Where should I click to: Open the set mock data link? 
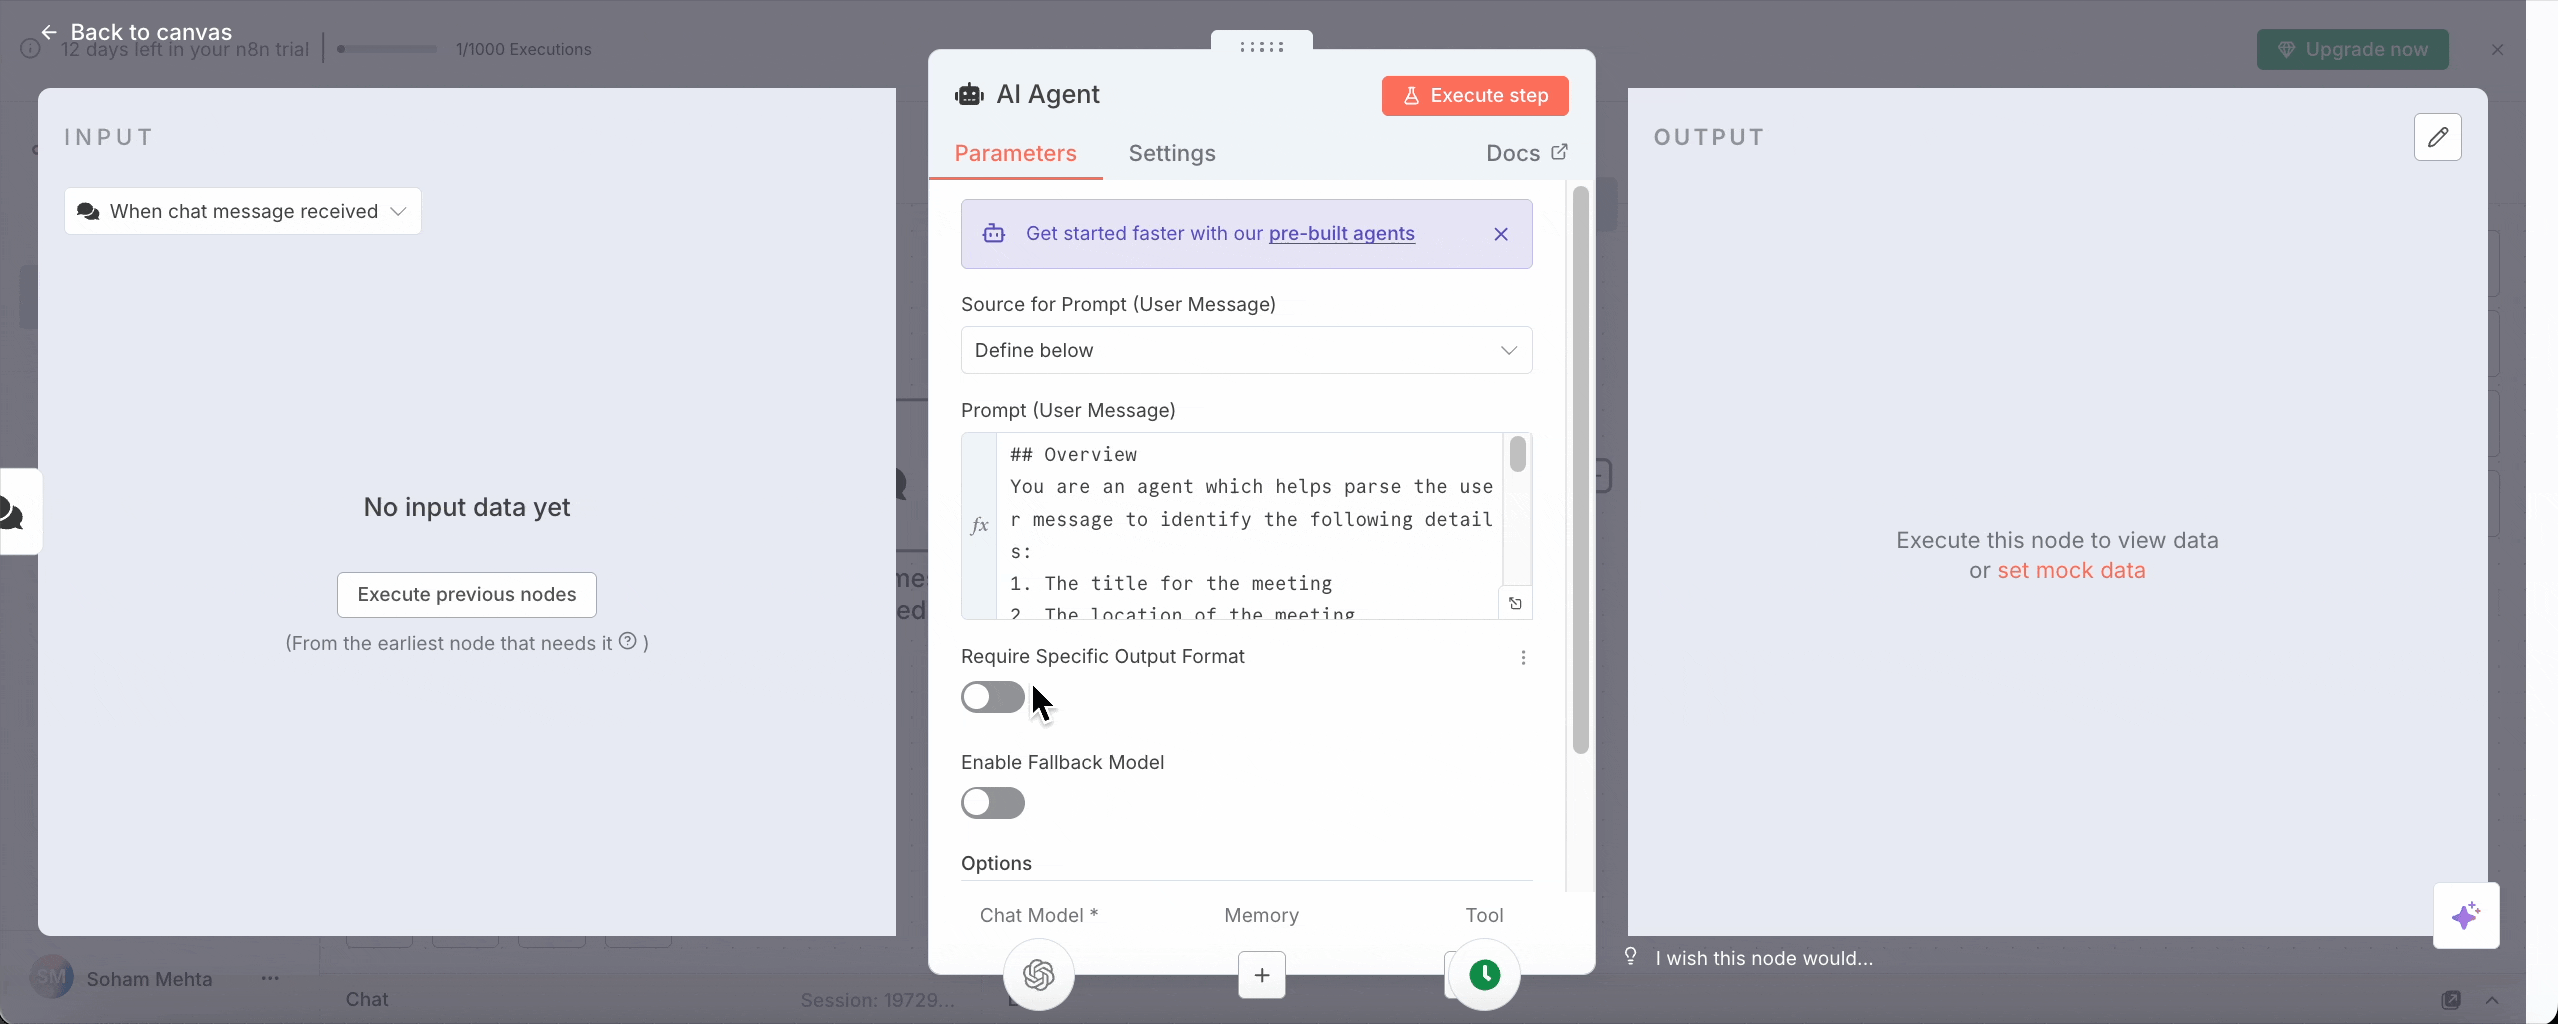click(2070, 571)
